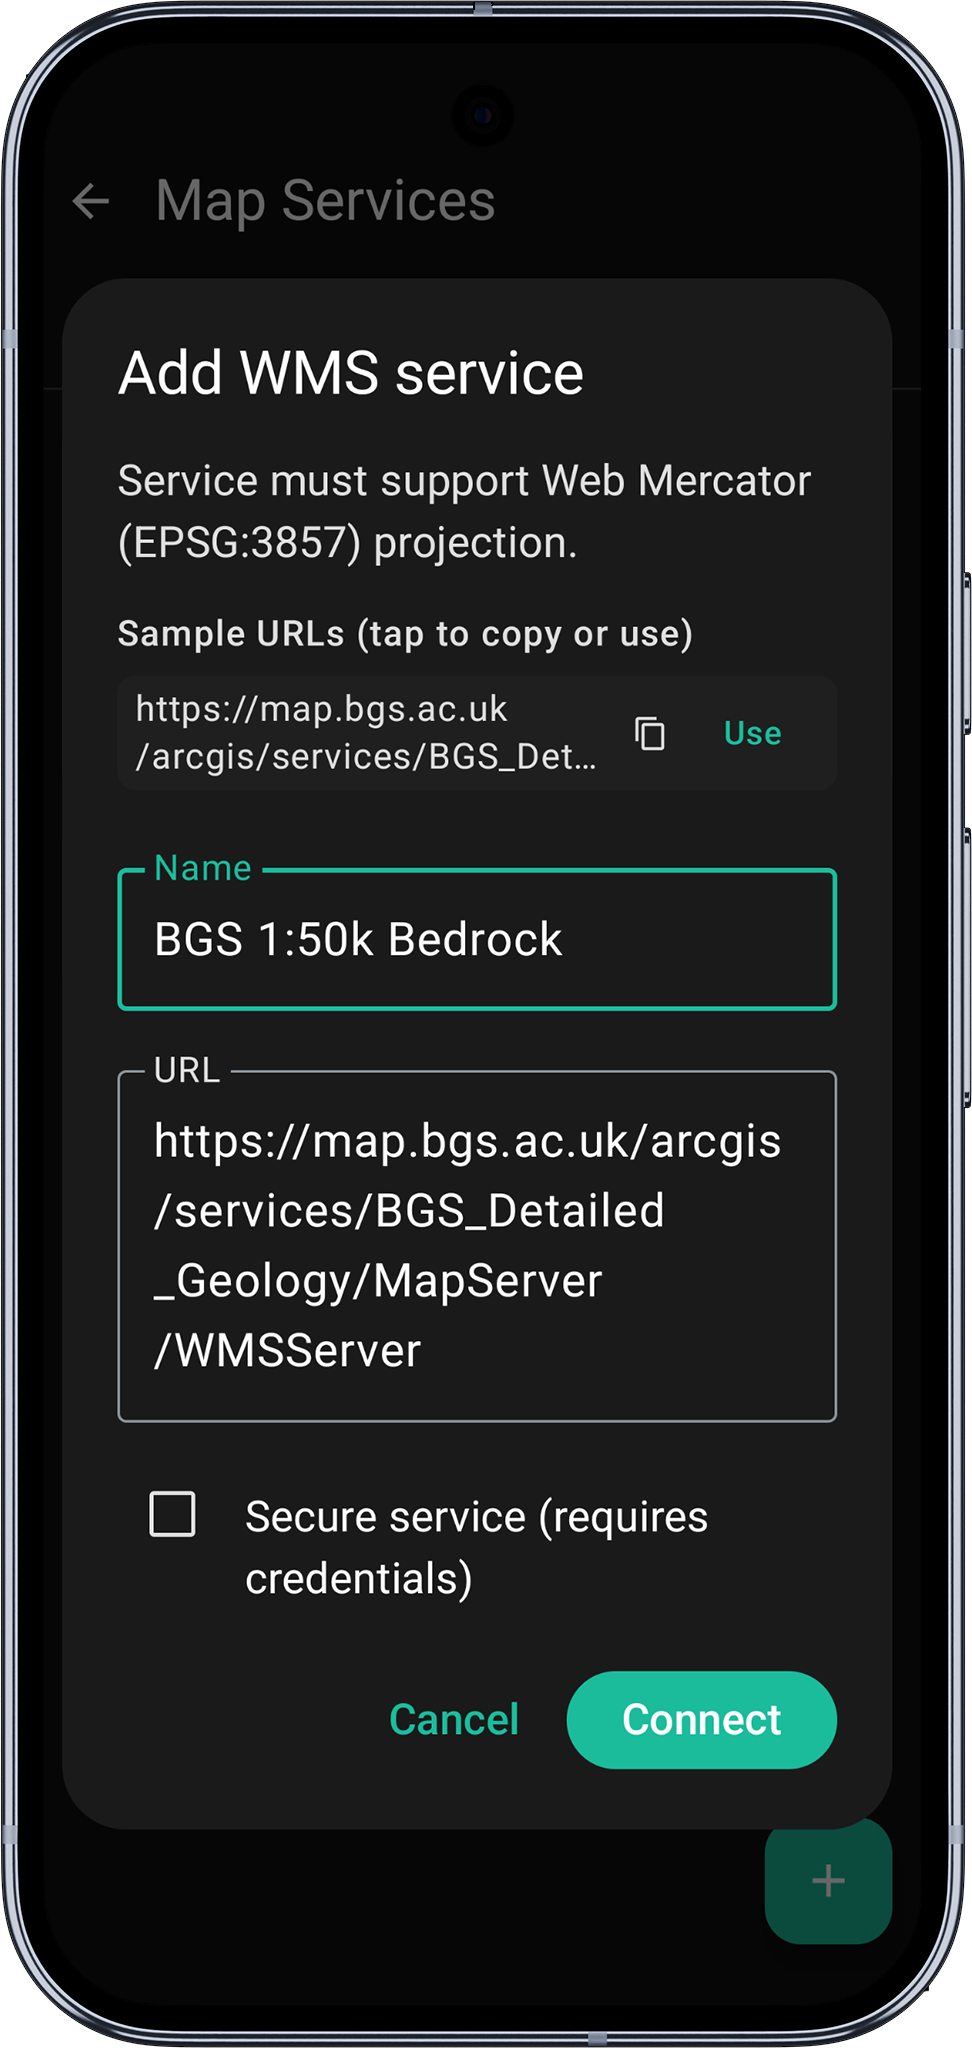The width and height of the screenshot is (972, 2048).
Task: Tap the Add WMS service dialog heading
Action: pos(350,374)
